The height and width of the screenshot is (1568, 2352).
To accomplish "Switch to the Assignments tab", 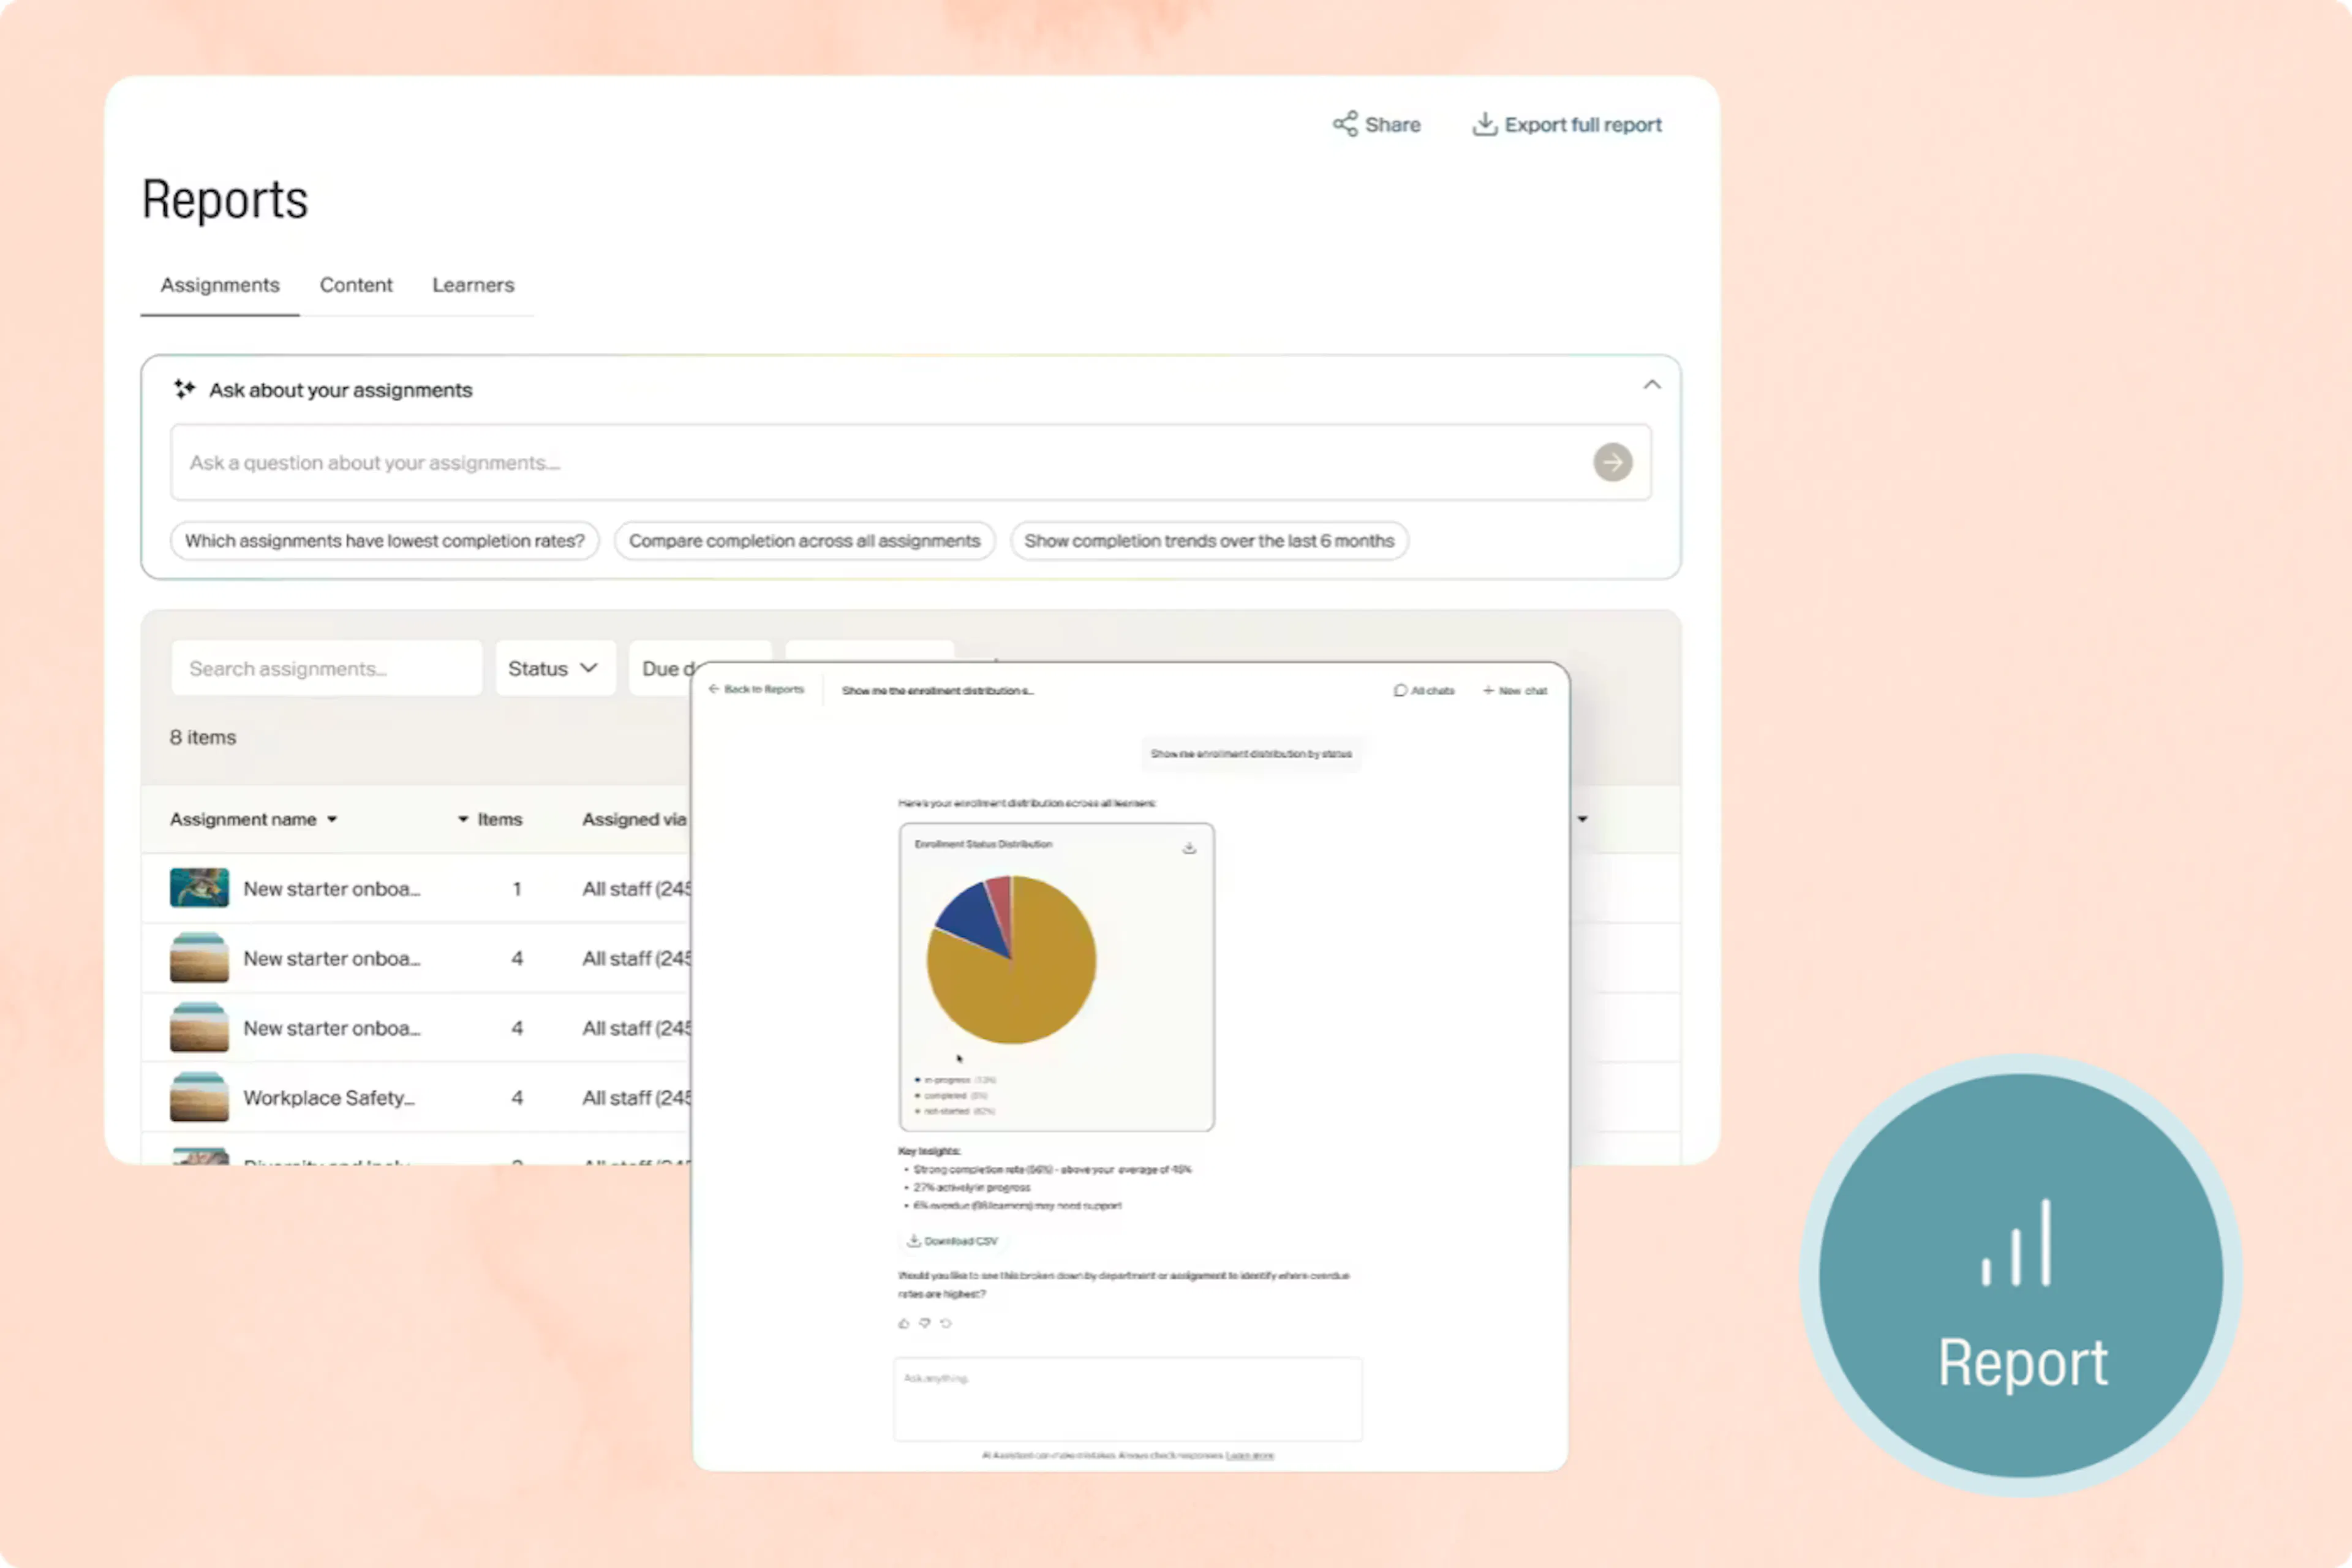I will [220, 285].
